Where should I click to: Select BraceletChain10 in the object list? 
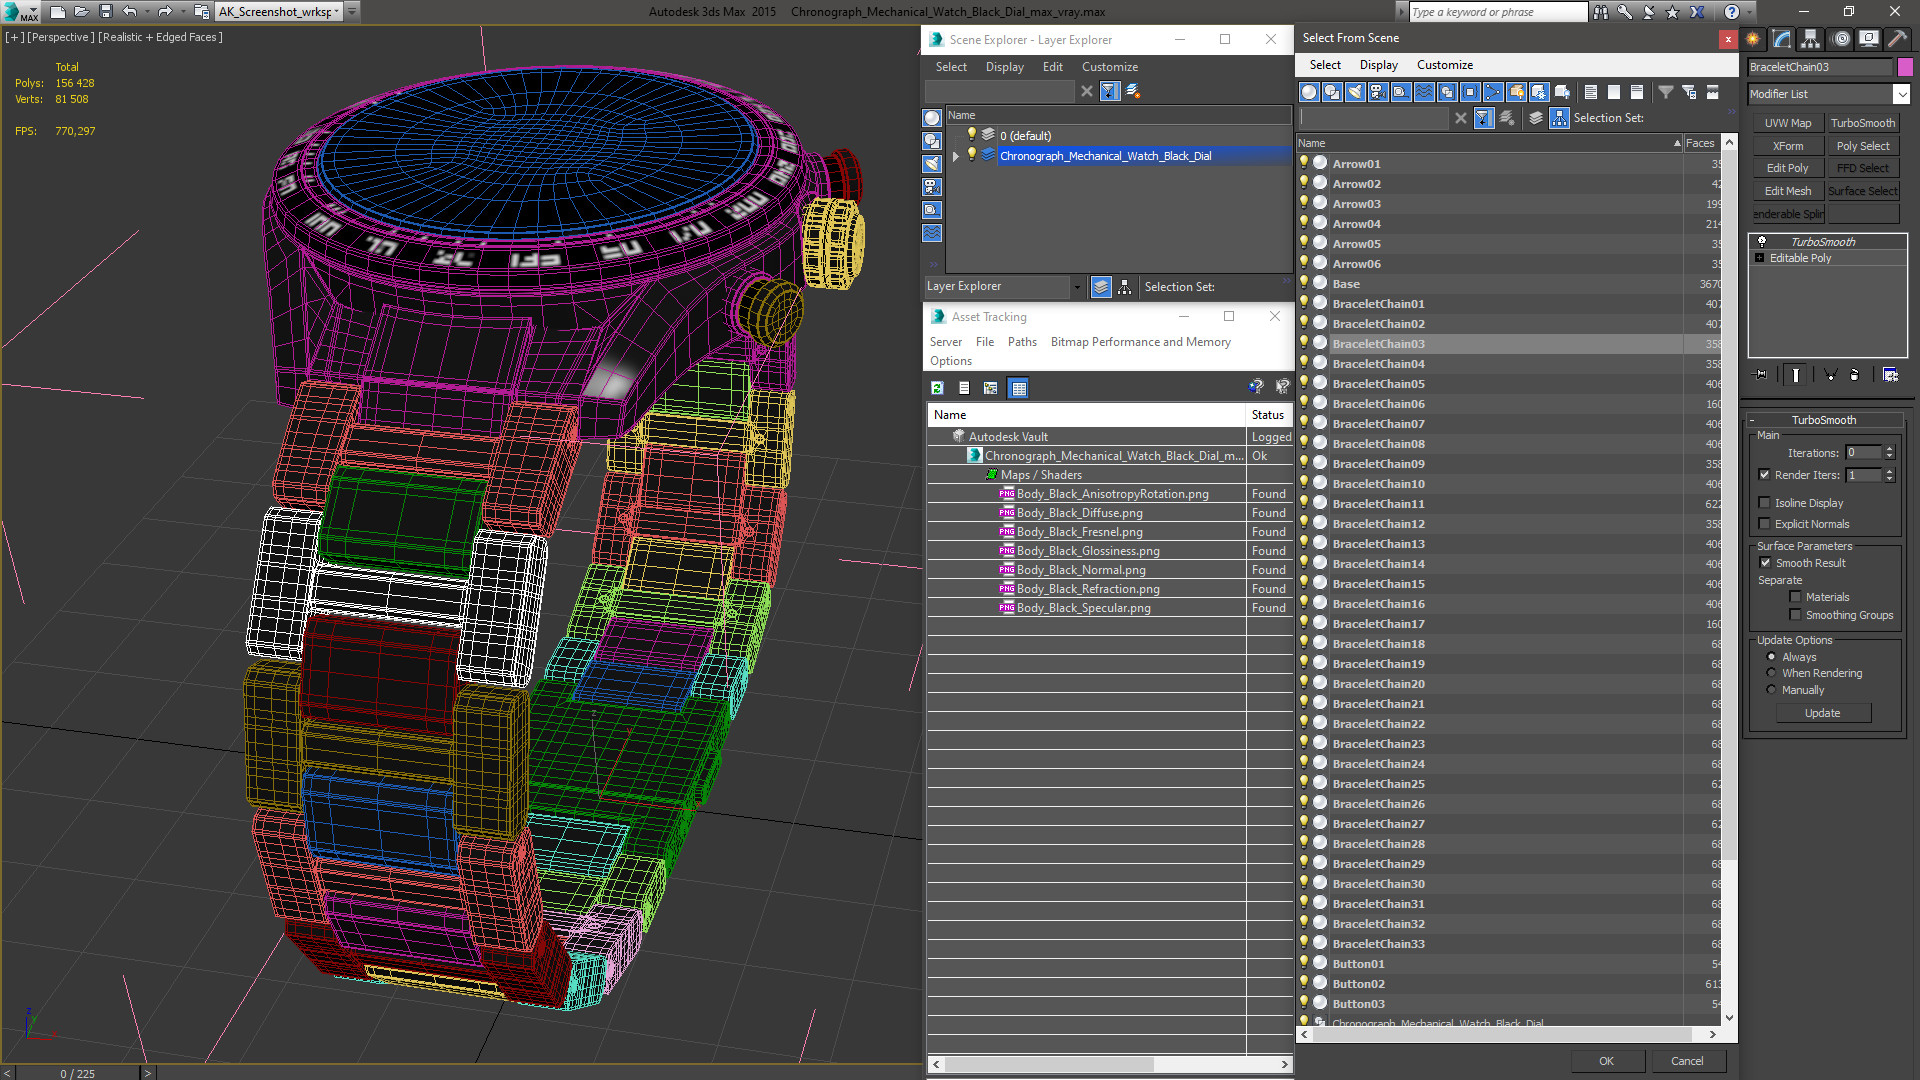1378,484
